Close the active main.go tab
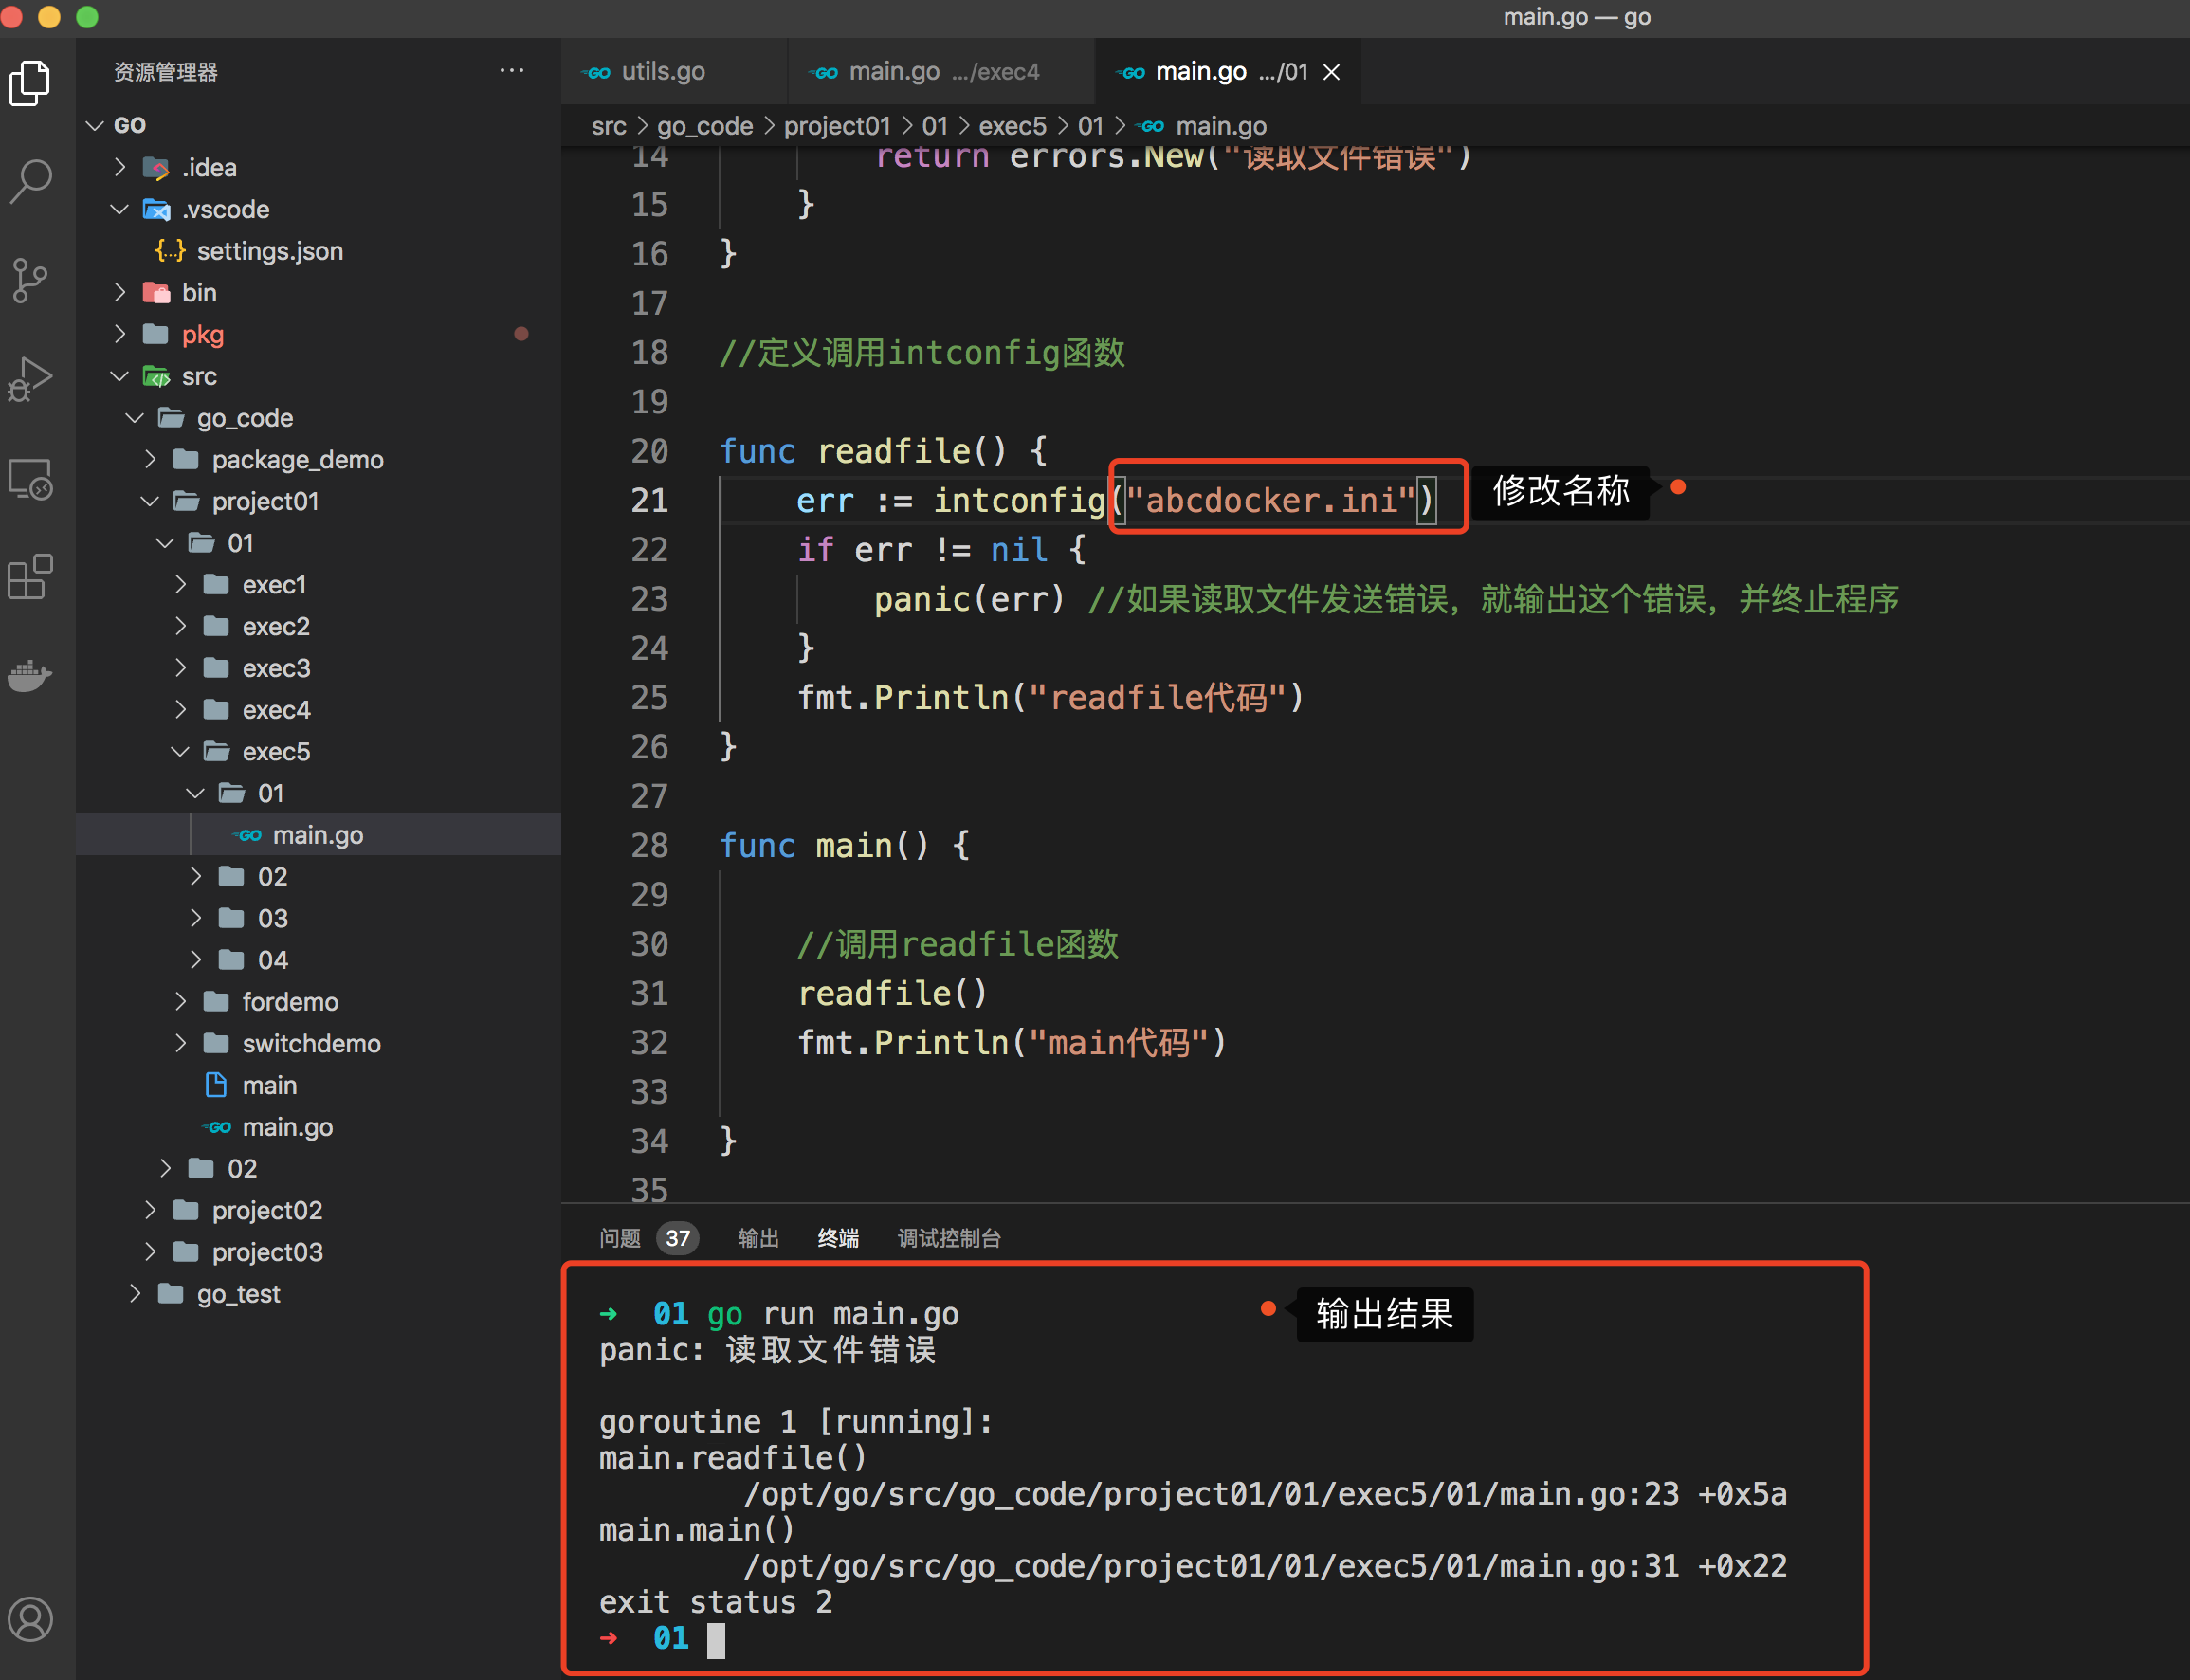The width and height of the screenshot is (2190, 1680). (1331, 72)
